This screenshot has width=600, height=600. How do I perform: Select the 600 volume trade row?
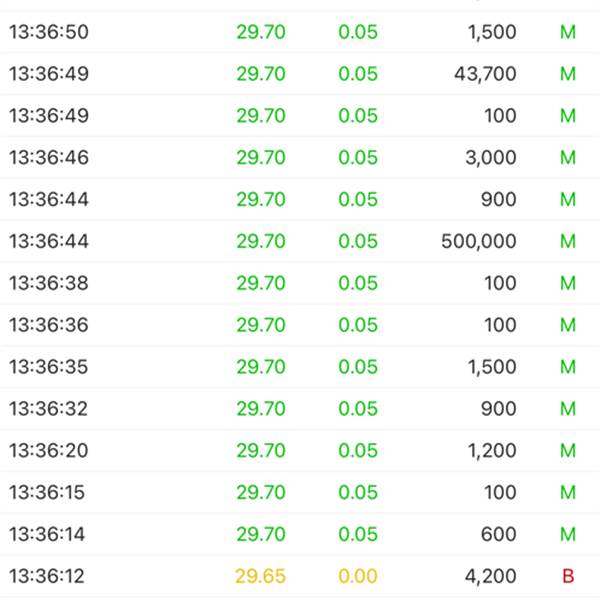point(300,534)
